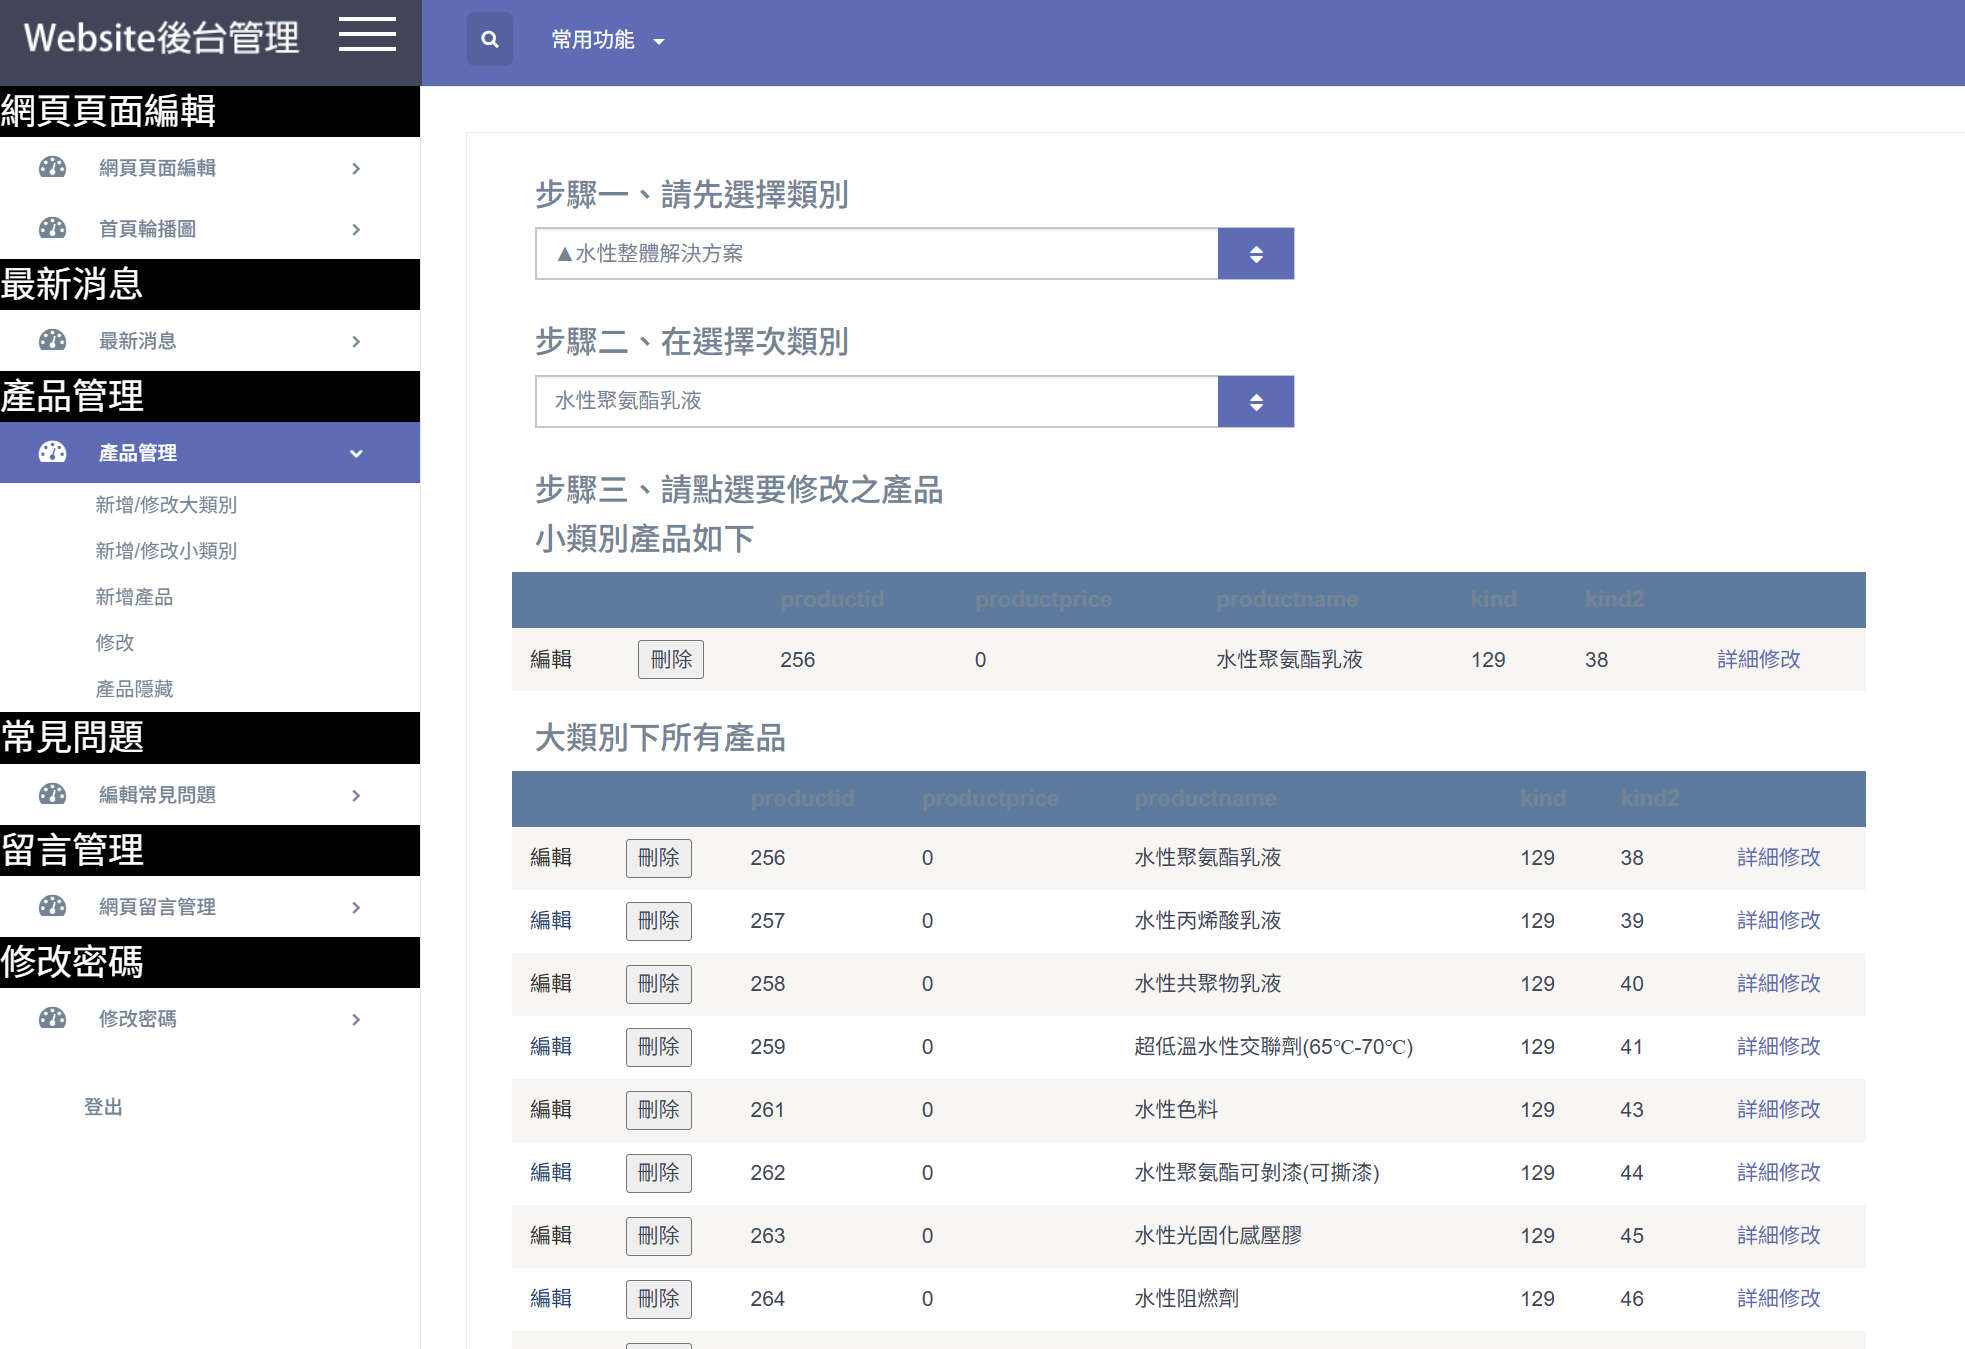
Task: Edit product 263 via 編輯
Action: point(551,1235)
